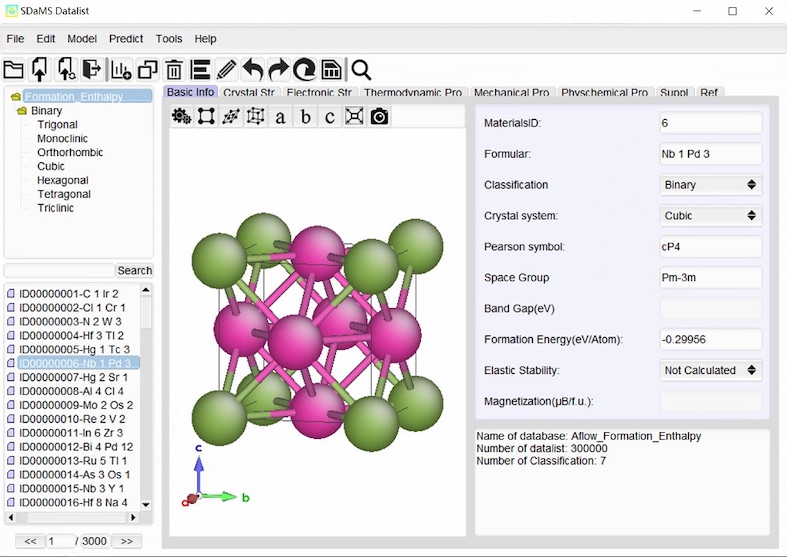Click the redo arrow icon

point(279,69)
